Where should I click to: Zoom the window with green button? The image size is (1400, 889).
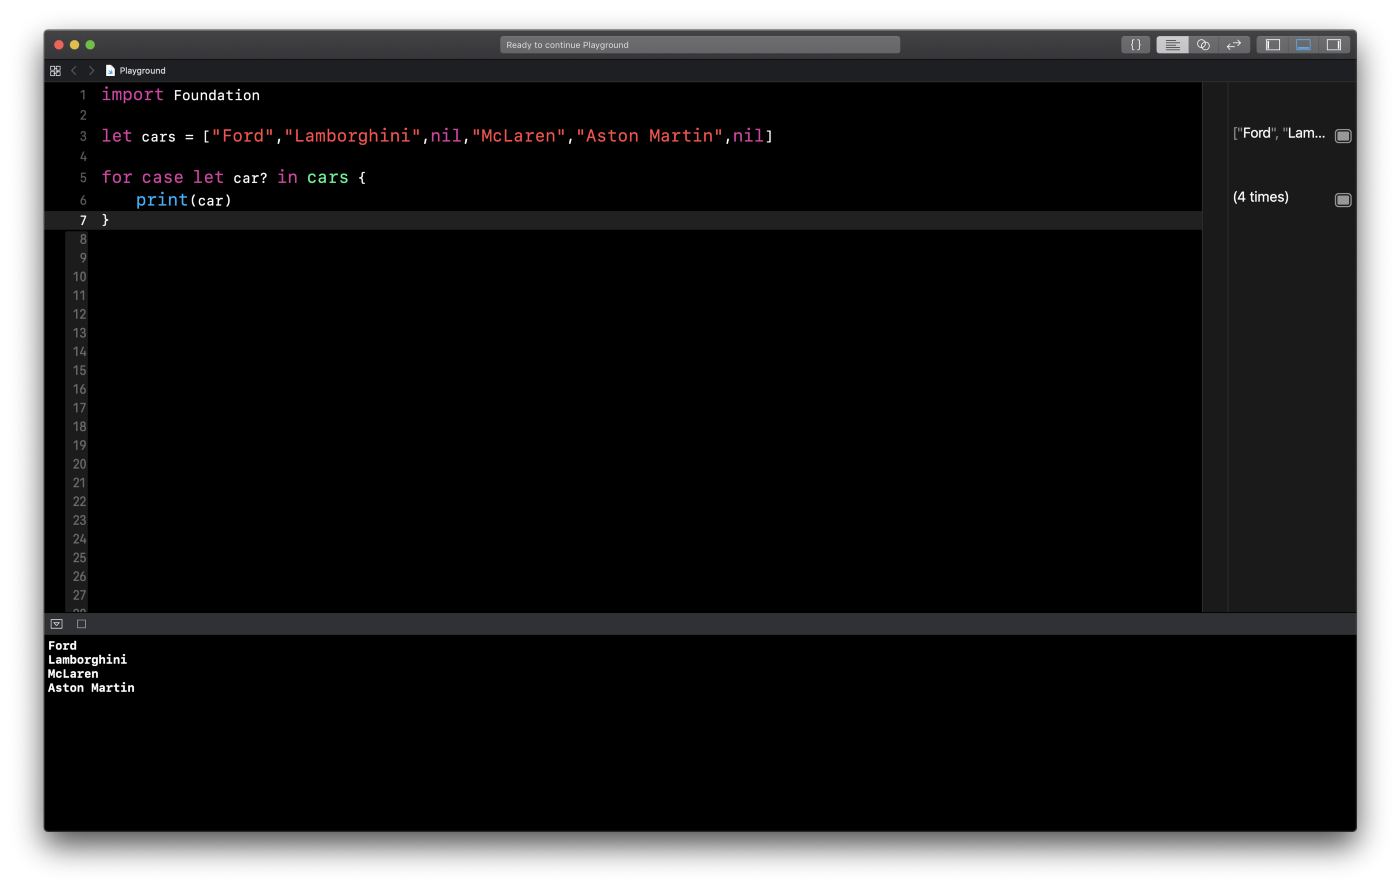pos(90,45)
